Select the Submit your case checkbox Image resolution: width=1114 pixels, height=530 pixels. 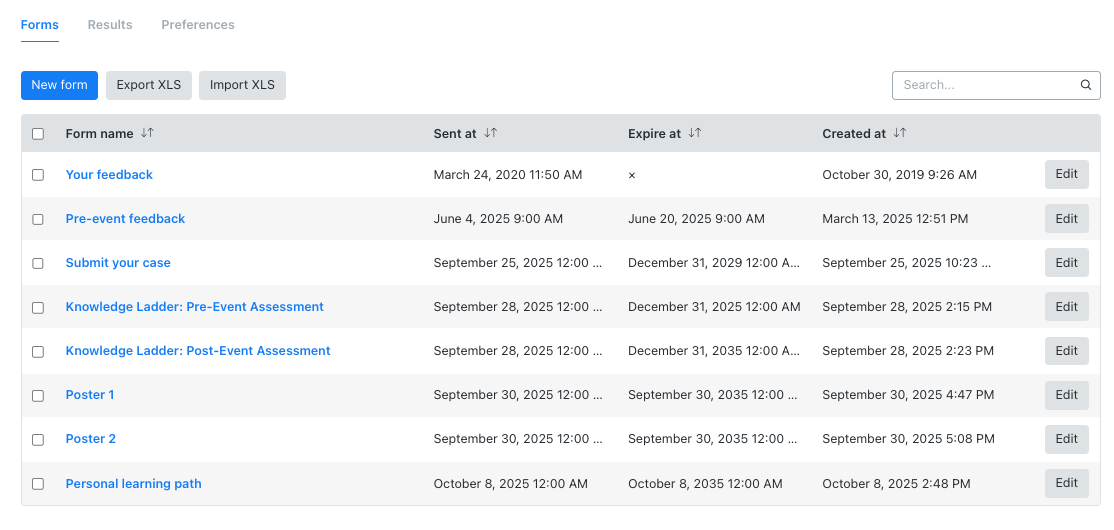(x=38, y=263)
